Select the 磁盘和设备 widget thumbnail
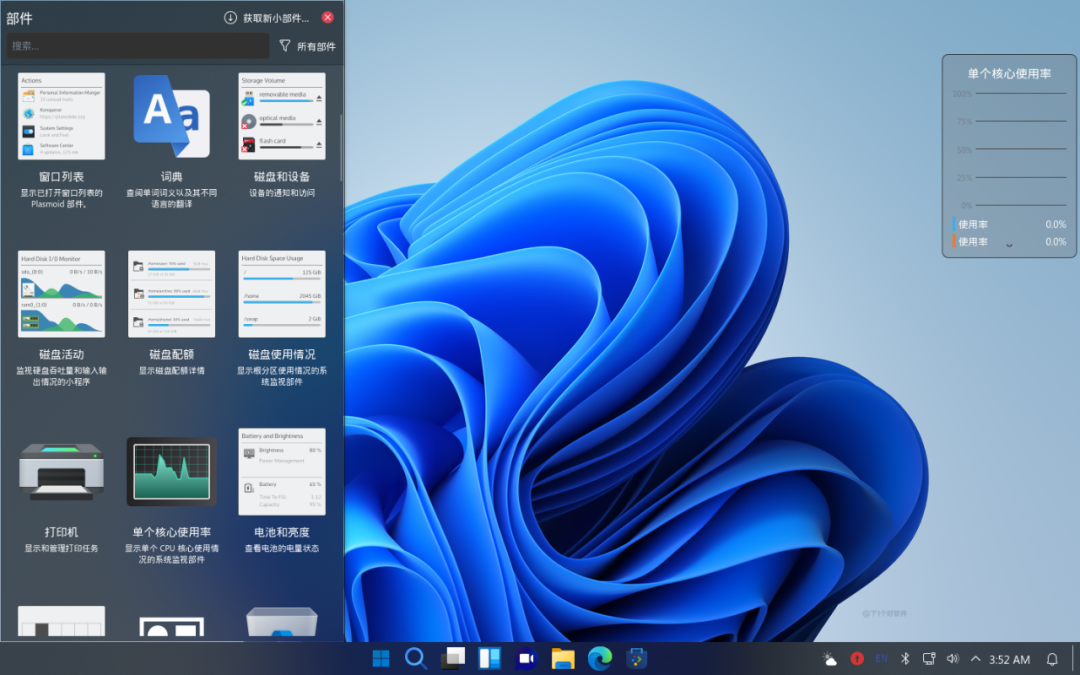Screen dimensions: 1080x675 (281, 116)
